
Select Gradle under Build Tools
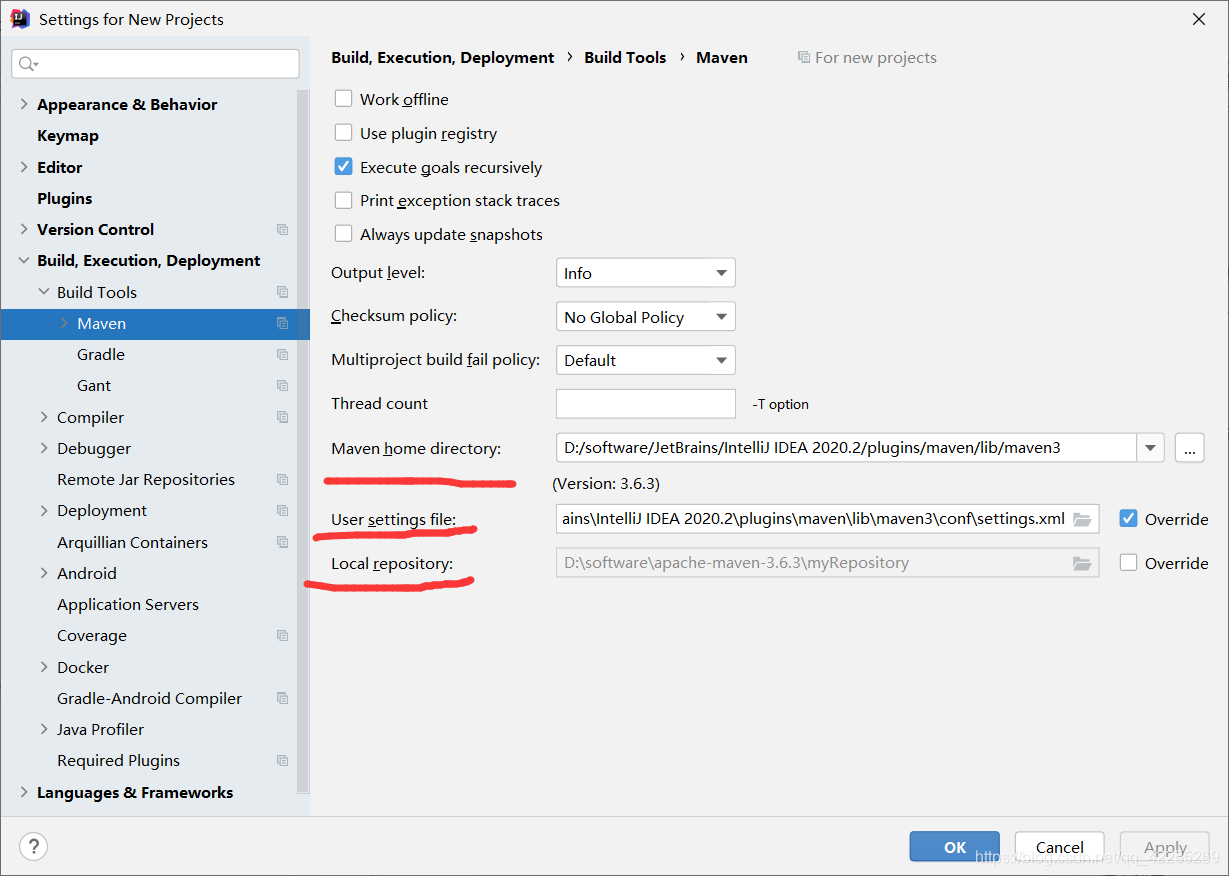[101, 355]
